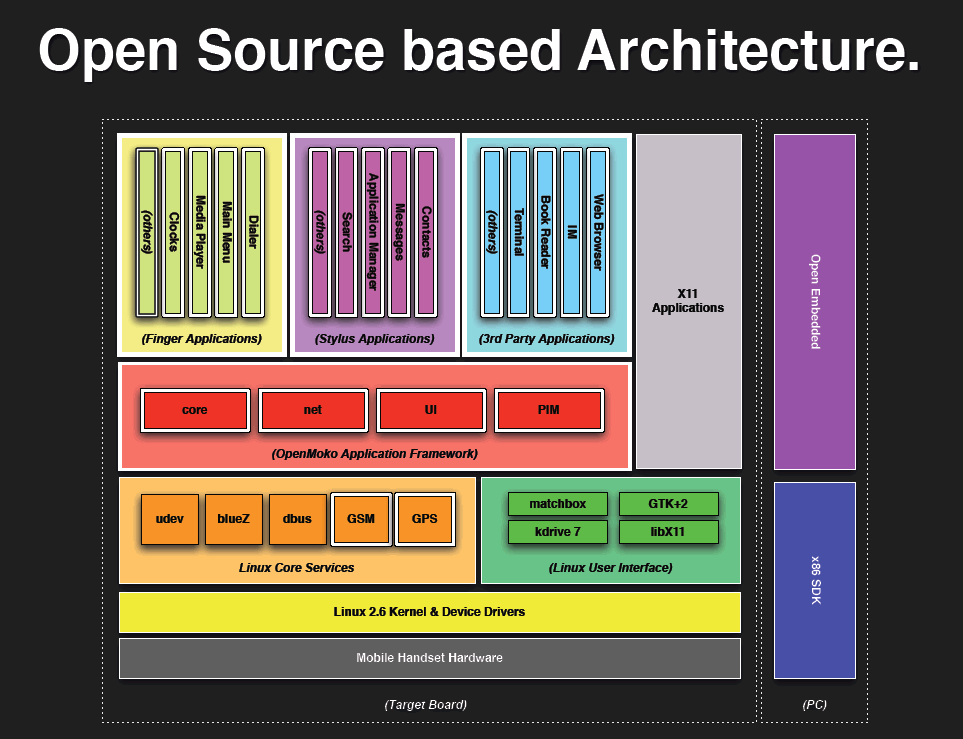The width and height of the screenshot is (963, 739).
Task: Click the Linux 2.6 Kernel & Device Drivers bar
Action: [430, 612]
